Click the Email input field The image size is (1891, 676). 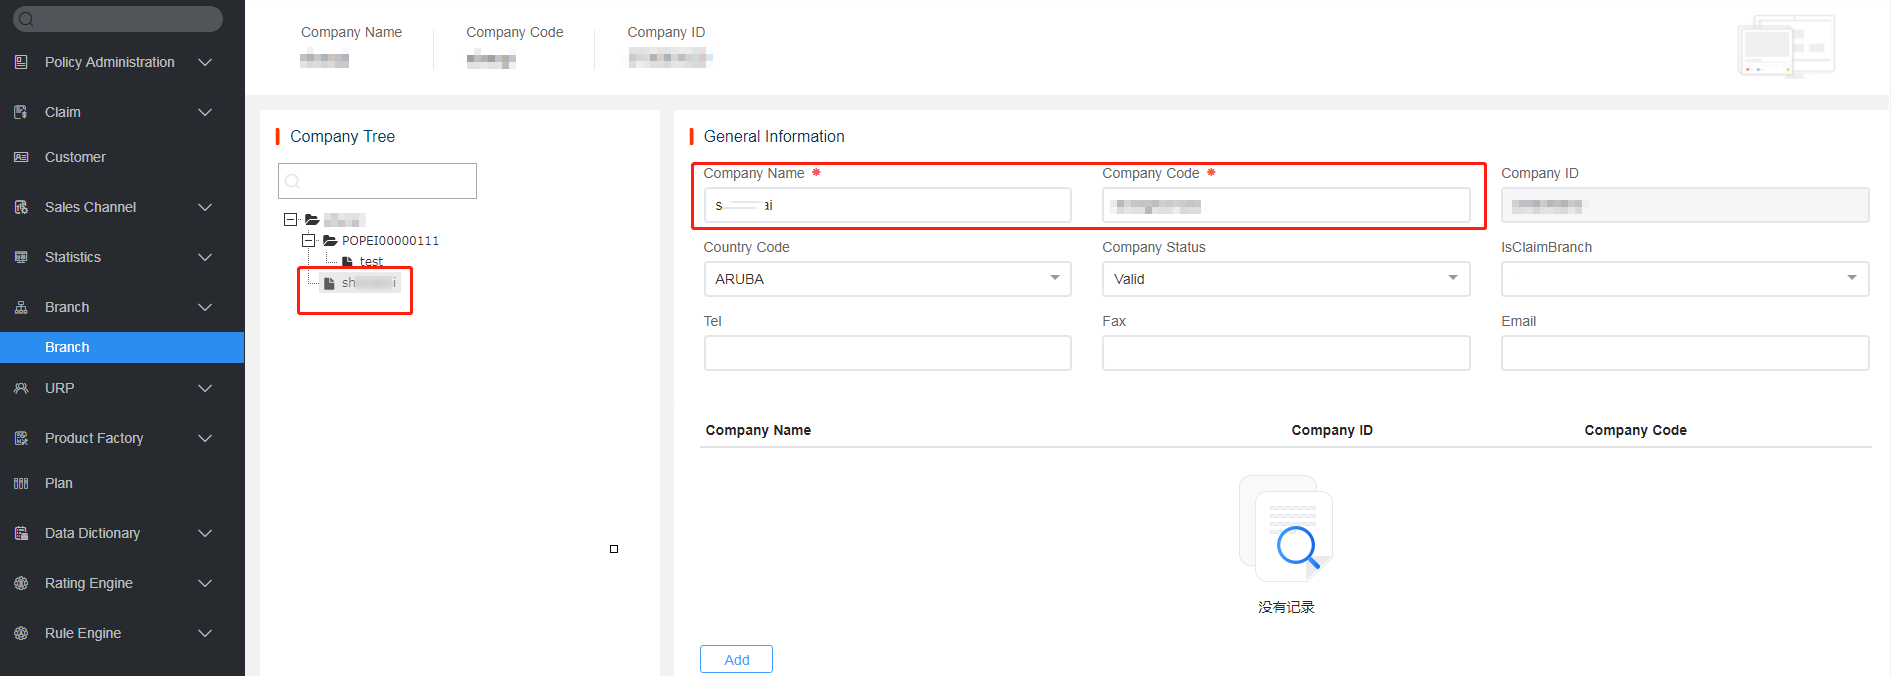pyautogui.click(x=1684, y=353)
